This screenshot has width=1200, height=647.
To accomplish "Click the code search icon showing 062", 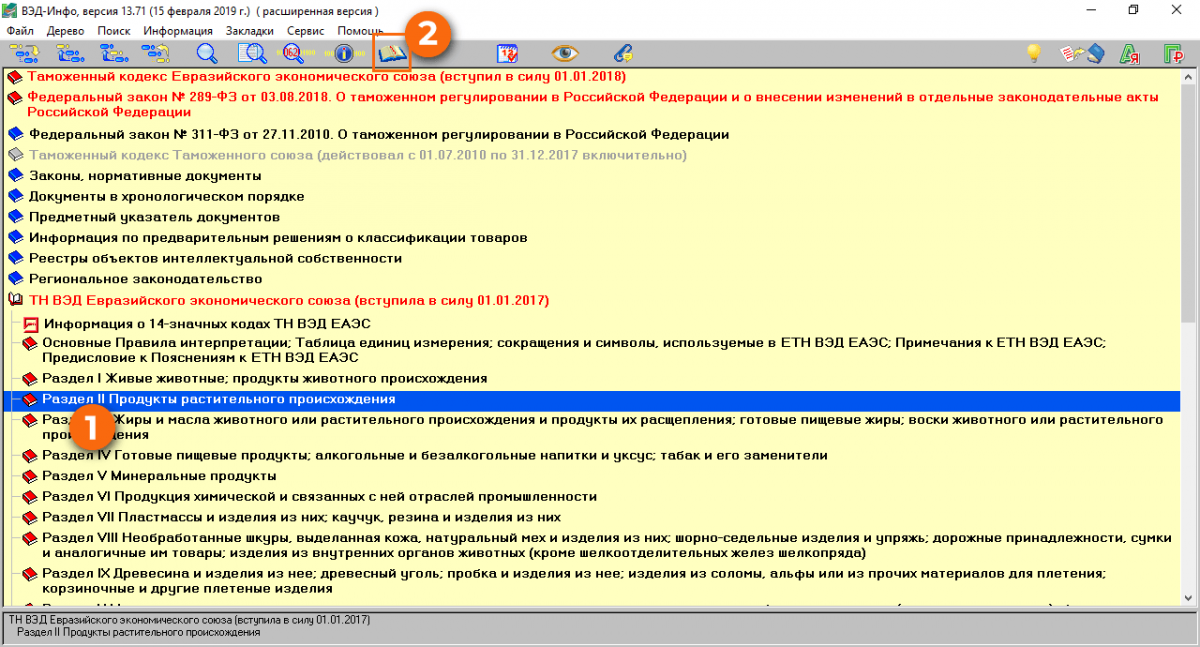I will 293,54.
